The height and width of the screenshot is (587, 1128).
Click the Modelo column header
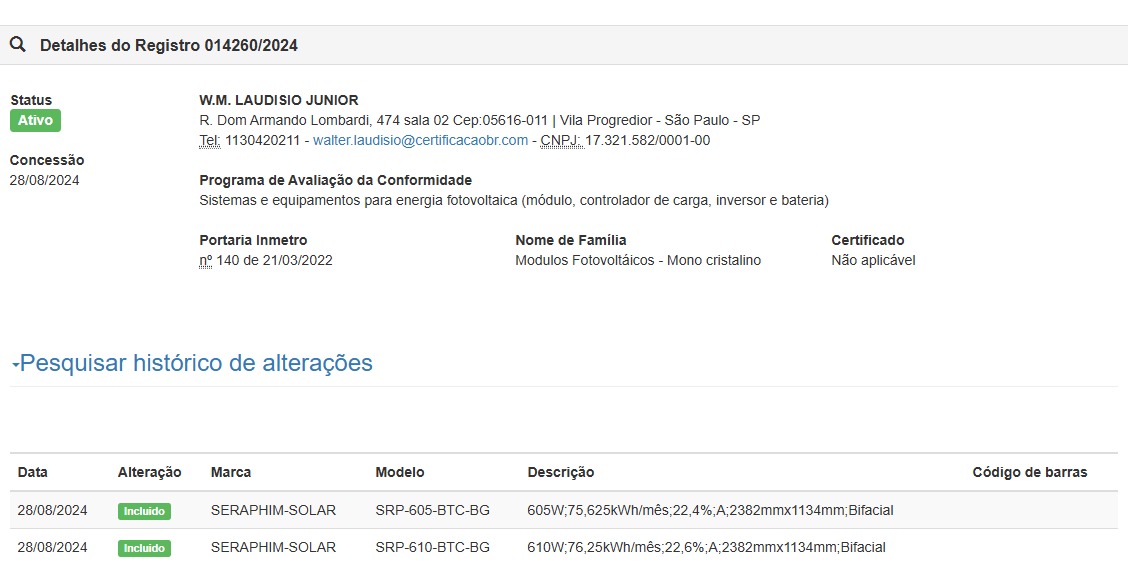pos(399,472)
